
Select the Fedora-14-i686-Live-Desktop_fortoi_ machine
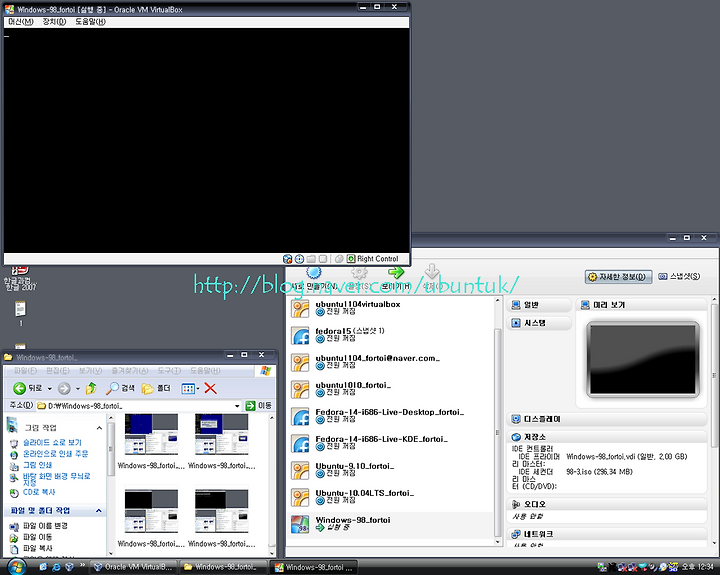[x=391, y=417]
